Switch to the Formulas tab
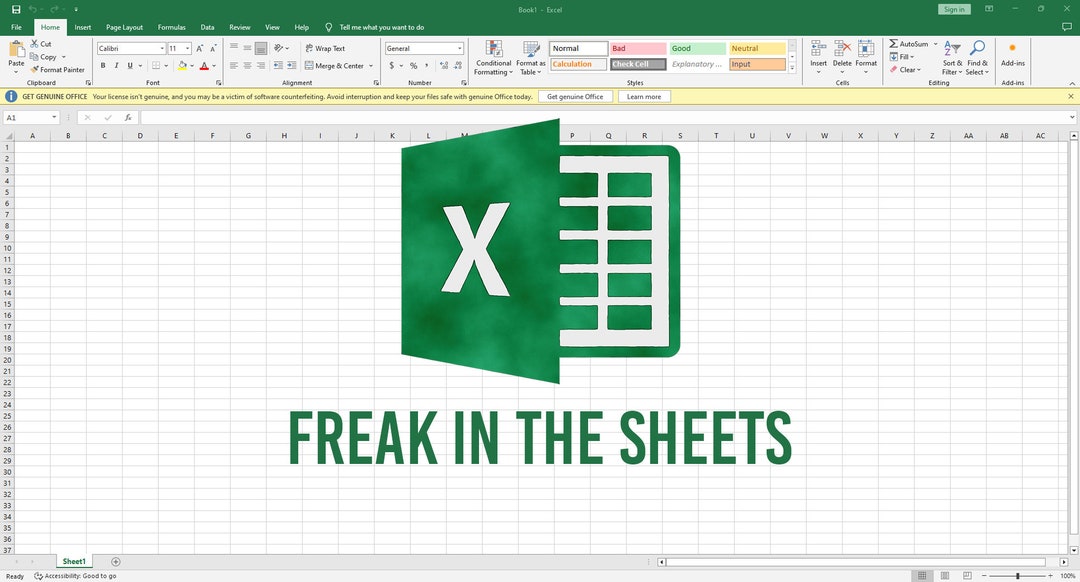Viewport: 1080px width, 582px height. tap(172, 28)
